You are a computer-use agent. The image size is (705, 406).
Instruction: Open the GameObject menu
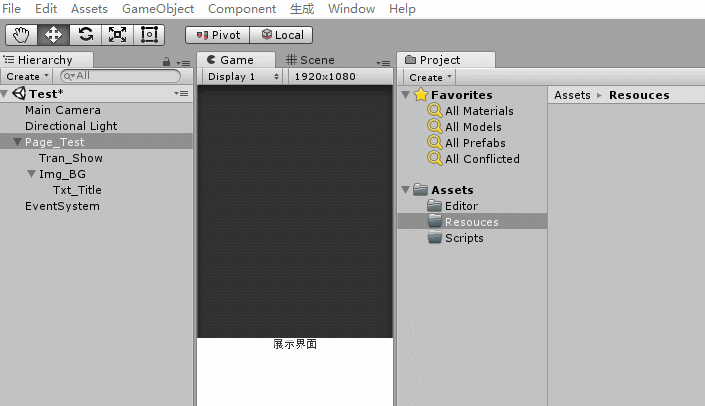click(x=158, y=9)
